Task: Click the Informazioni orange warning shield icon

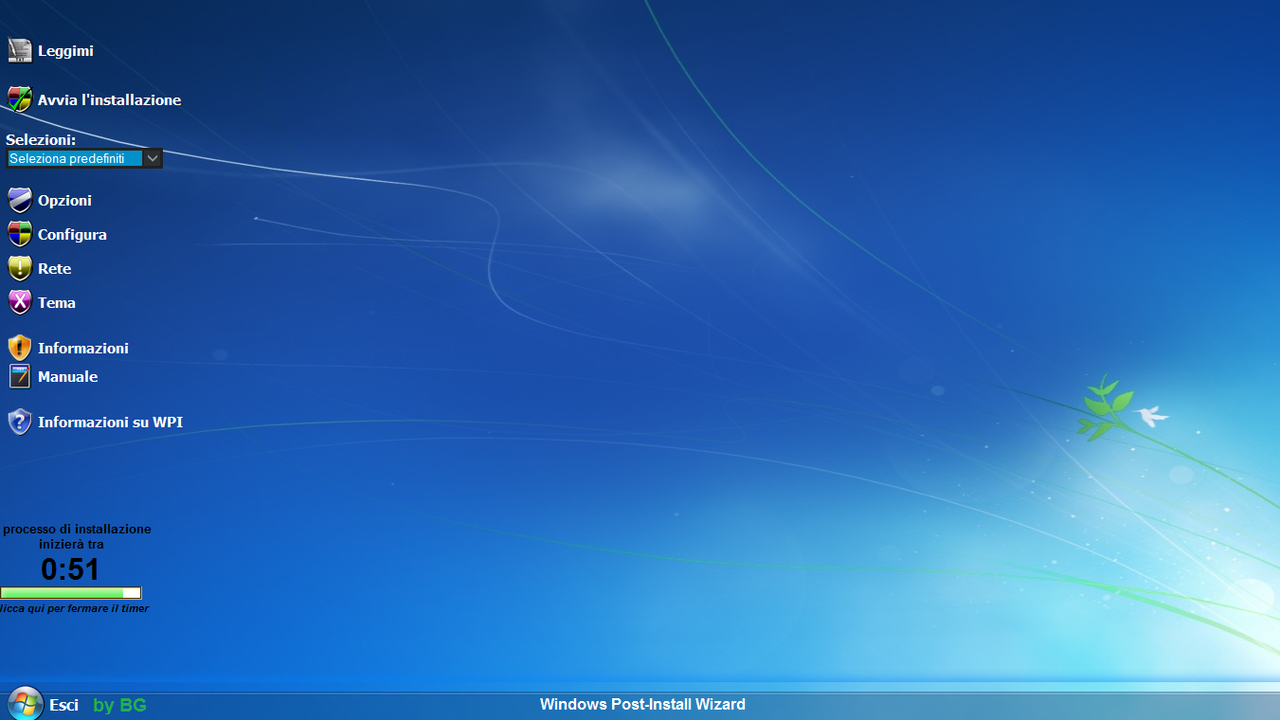Action: (x=20, y=348)
